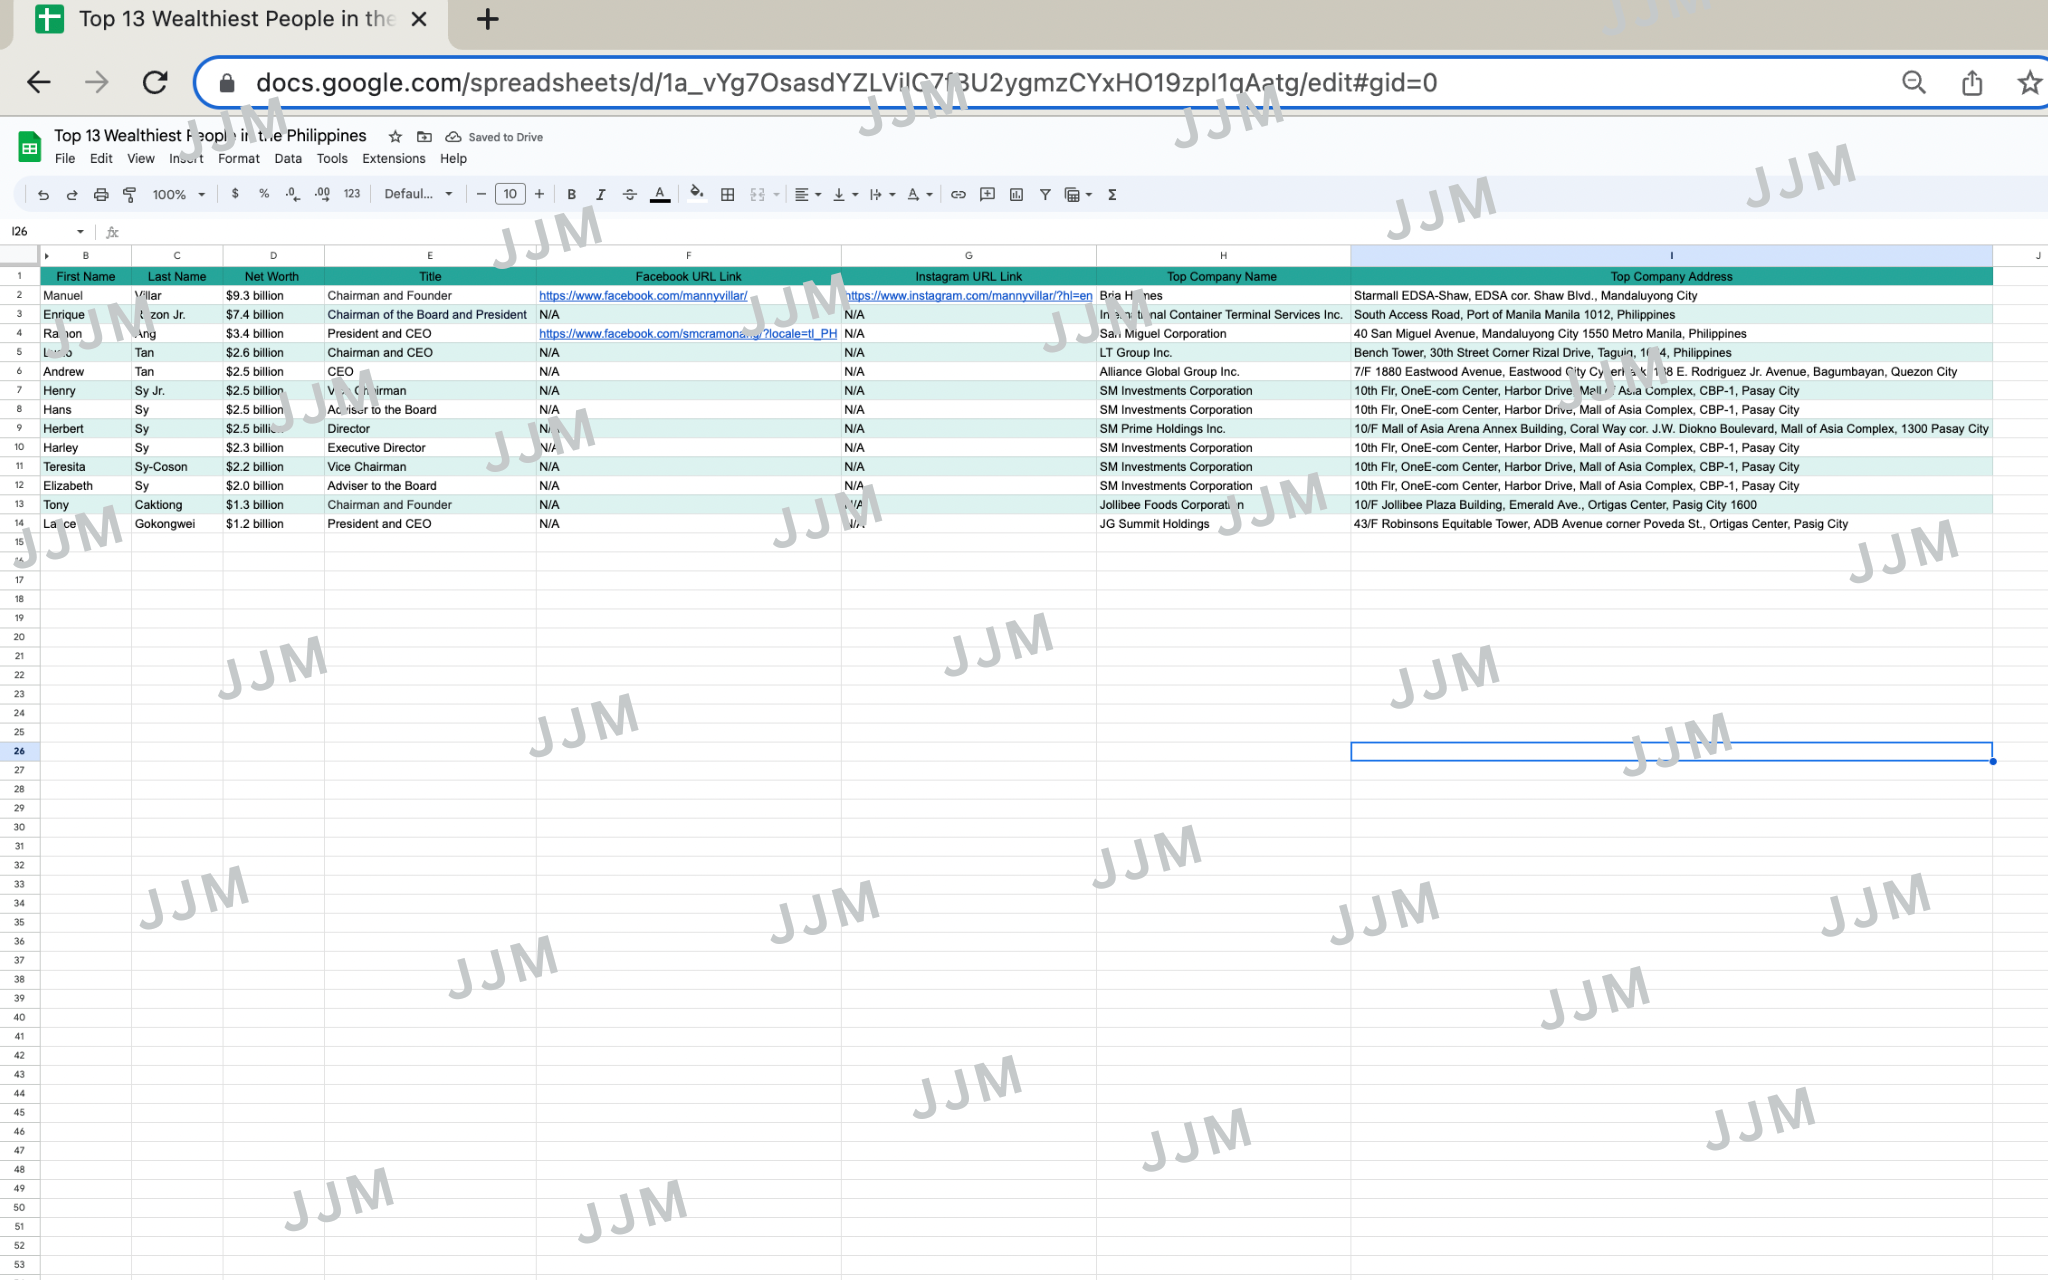Open the Format menu

coord(238,159)
